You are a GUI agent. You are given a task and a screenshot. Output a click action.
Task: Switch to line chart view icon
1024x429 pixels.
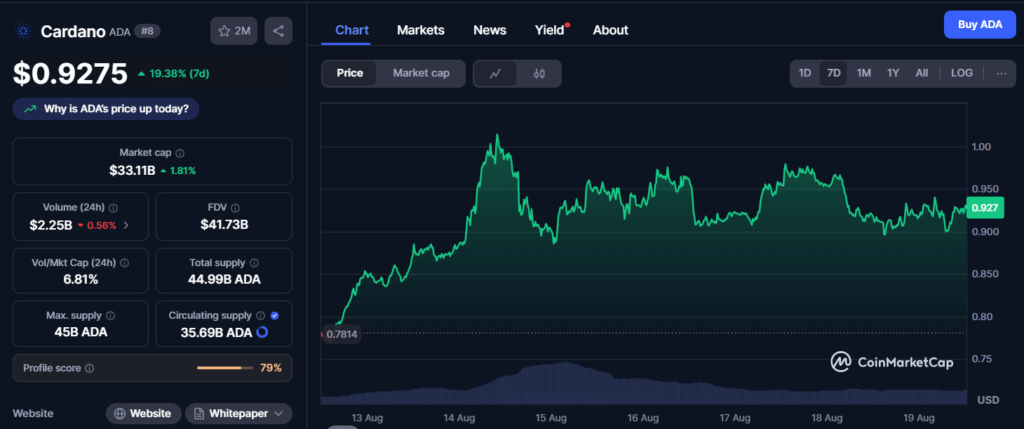[495, 74]
